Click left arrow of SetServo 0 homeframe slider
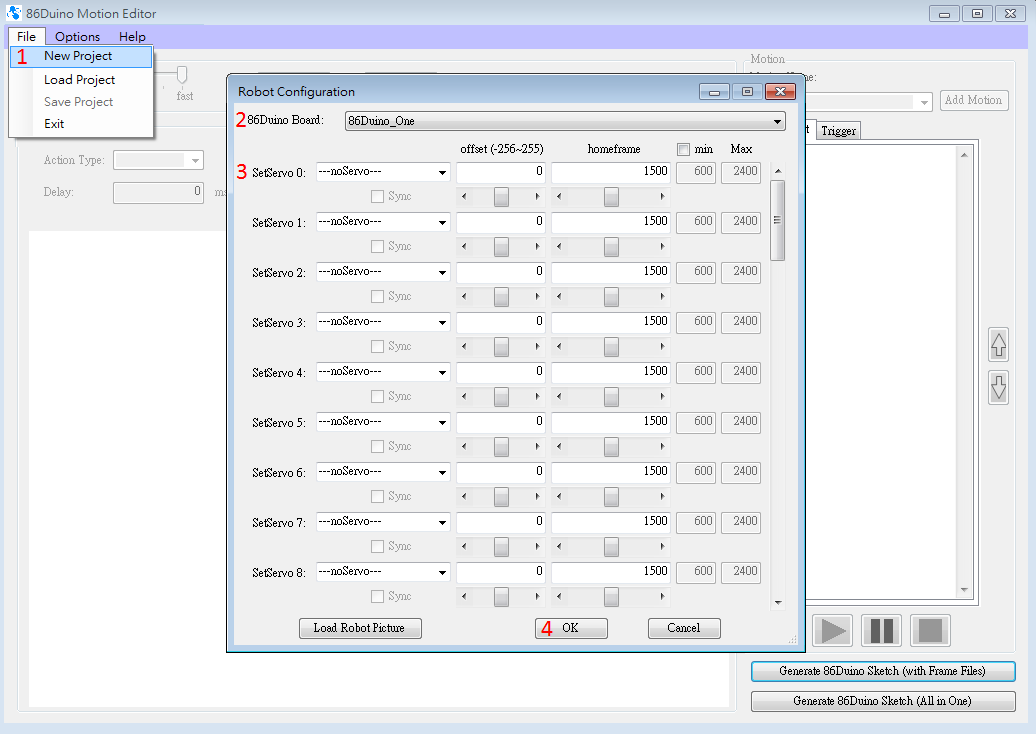 pos(559,196)
